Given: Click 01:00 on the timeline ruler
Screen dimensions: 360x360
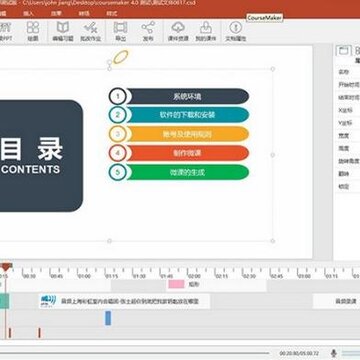Looking at the screenshot, I should pos(84,276).
